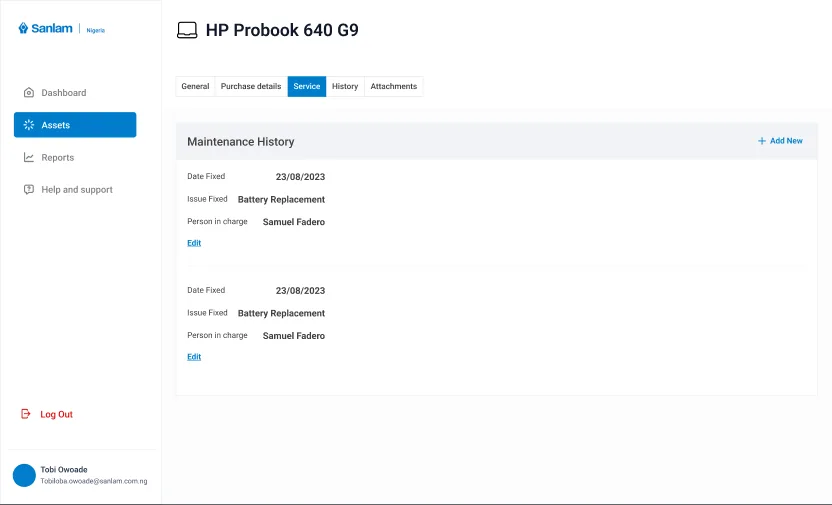Click the plus icon next to Add New
This screenshot has width=832, height=505.
(761, 141)
